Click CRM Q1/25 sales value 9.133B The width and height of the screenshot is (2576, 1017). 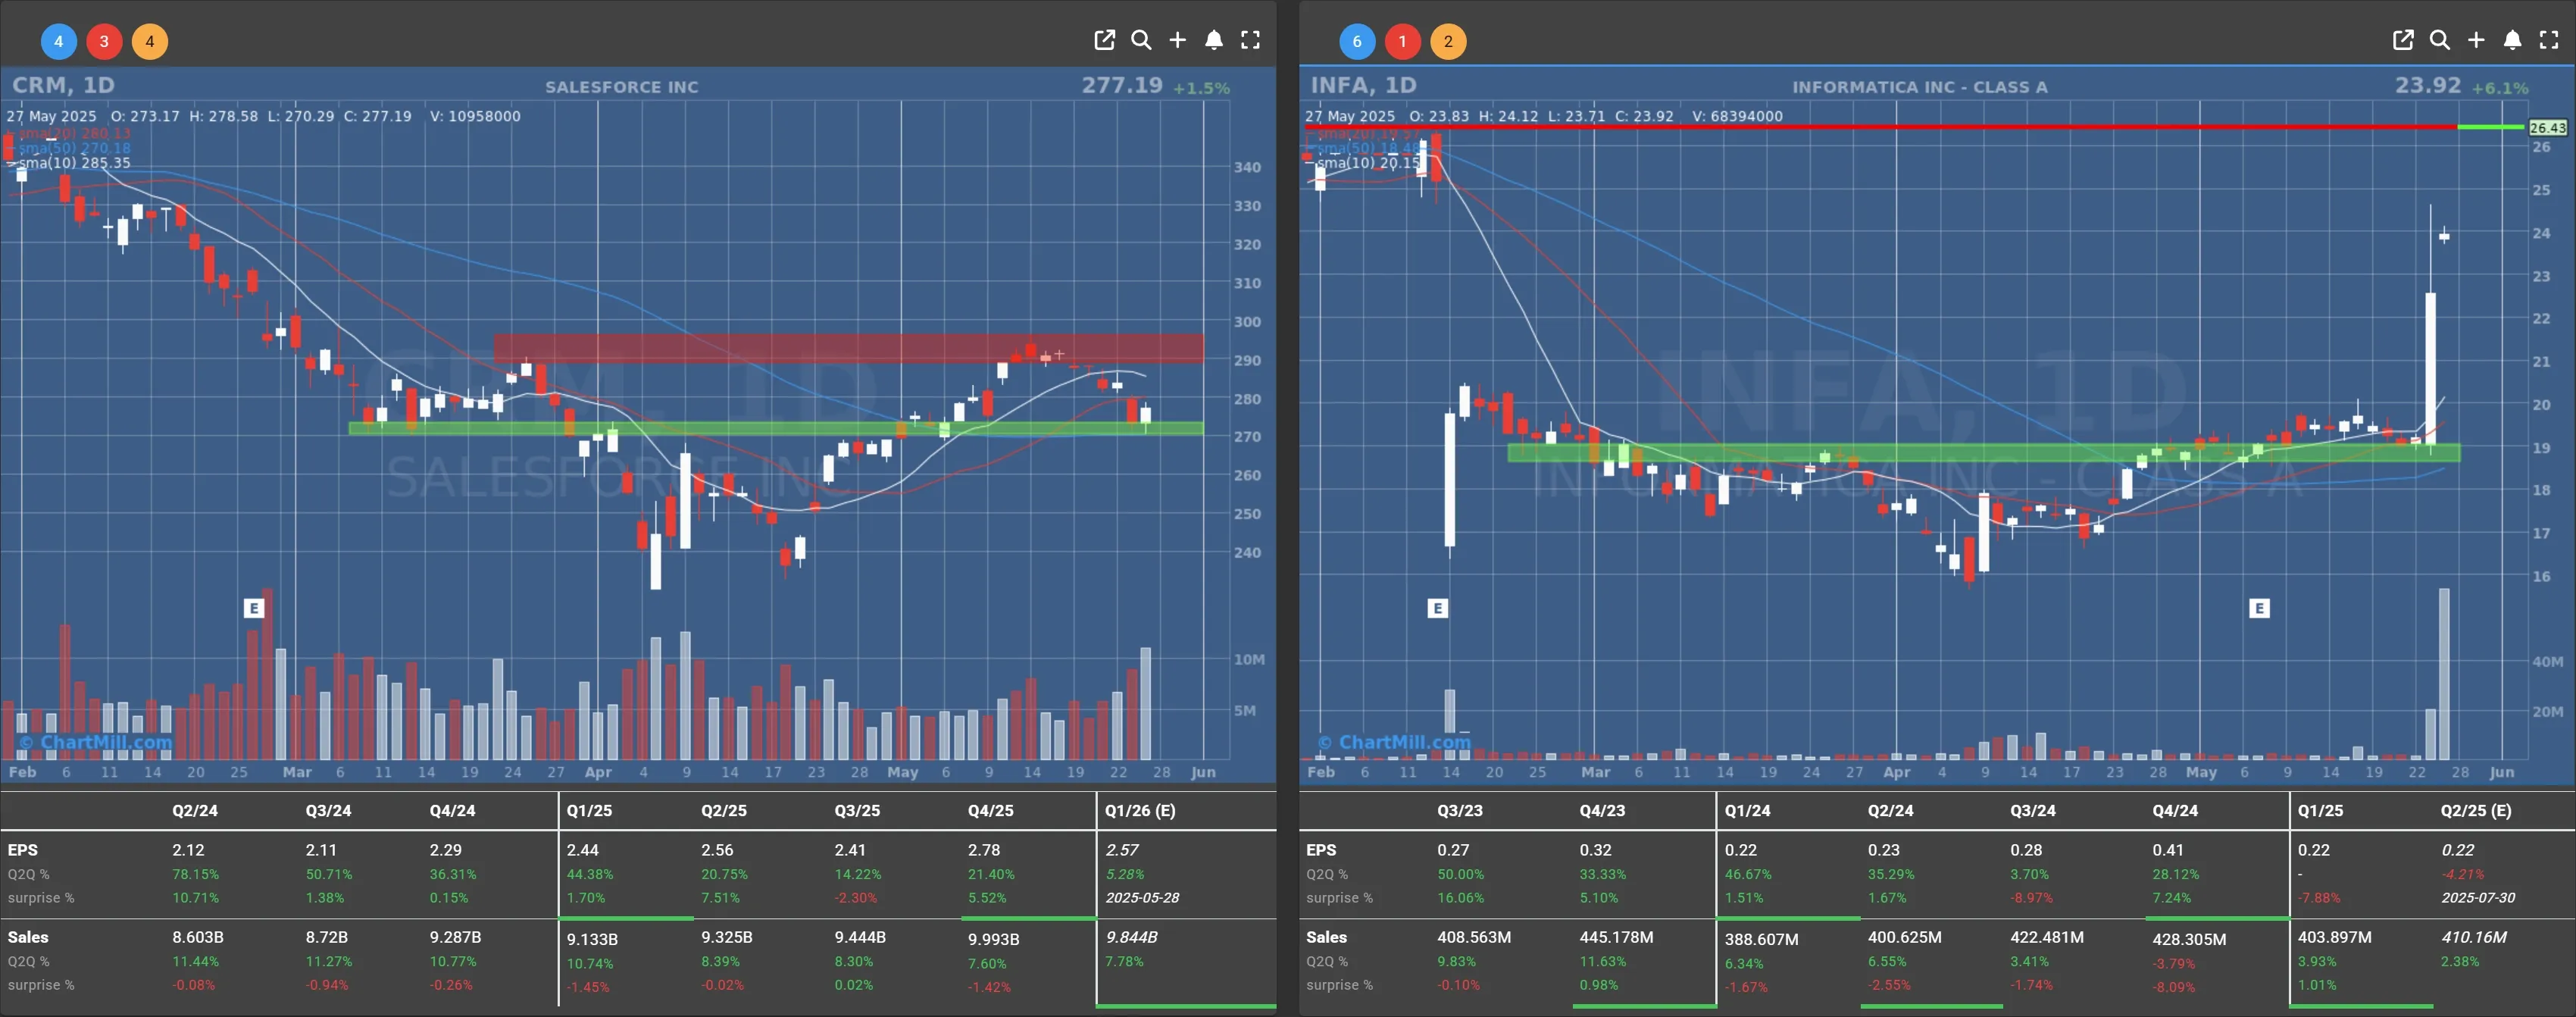592,940
